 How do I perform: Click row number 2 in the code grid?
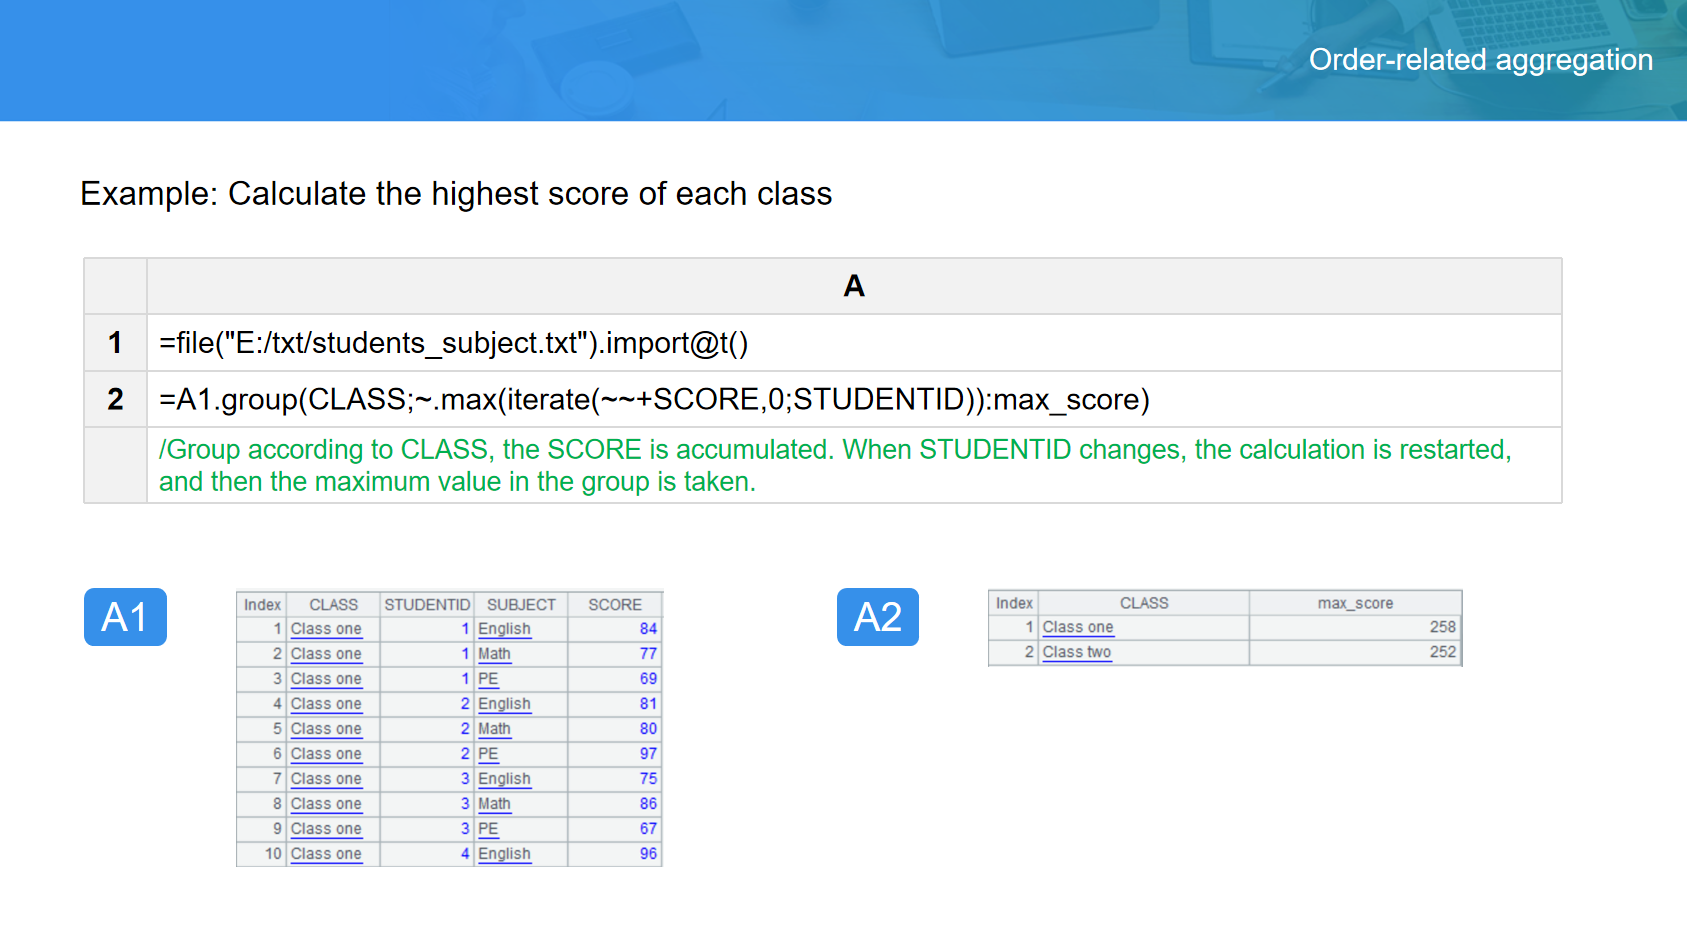pyautogui.click(x=115, y=399)
